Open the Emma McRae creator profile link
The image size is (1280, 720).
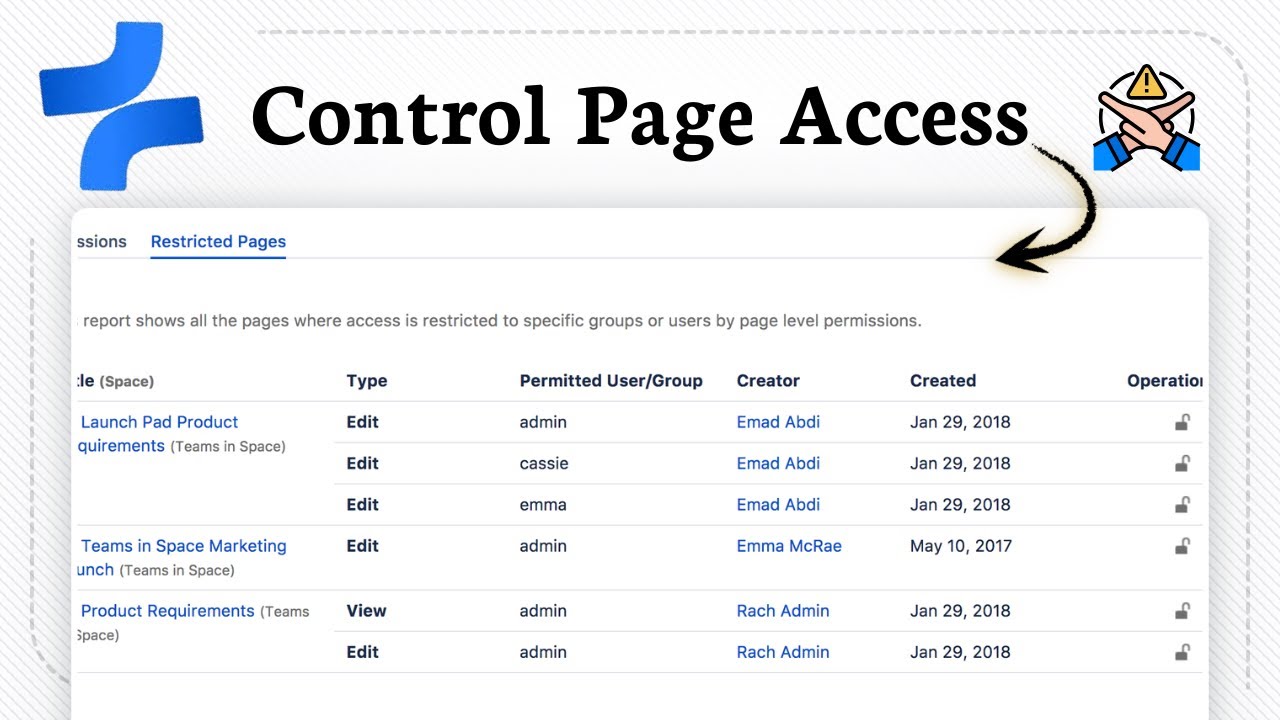pos(789,546)
